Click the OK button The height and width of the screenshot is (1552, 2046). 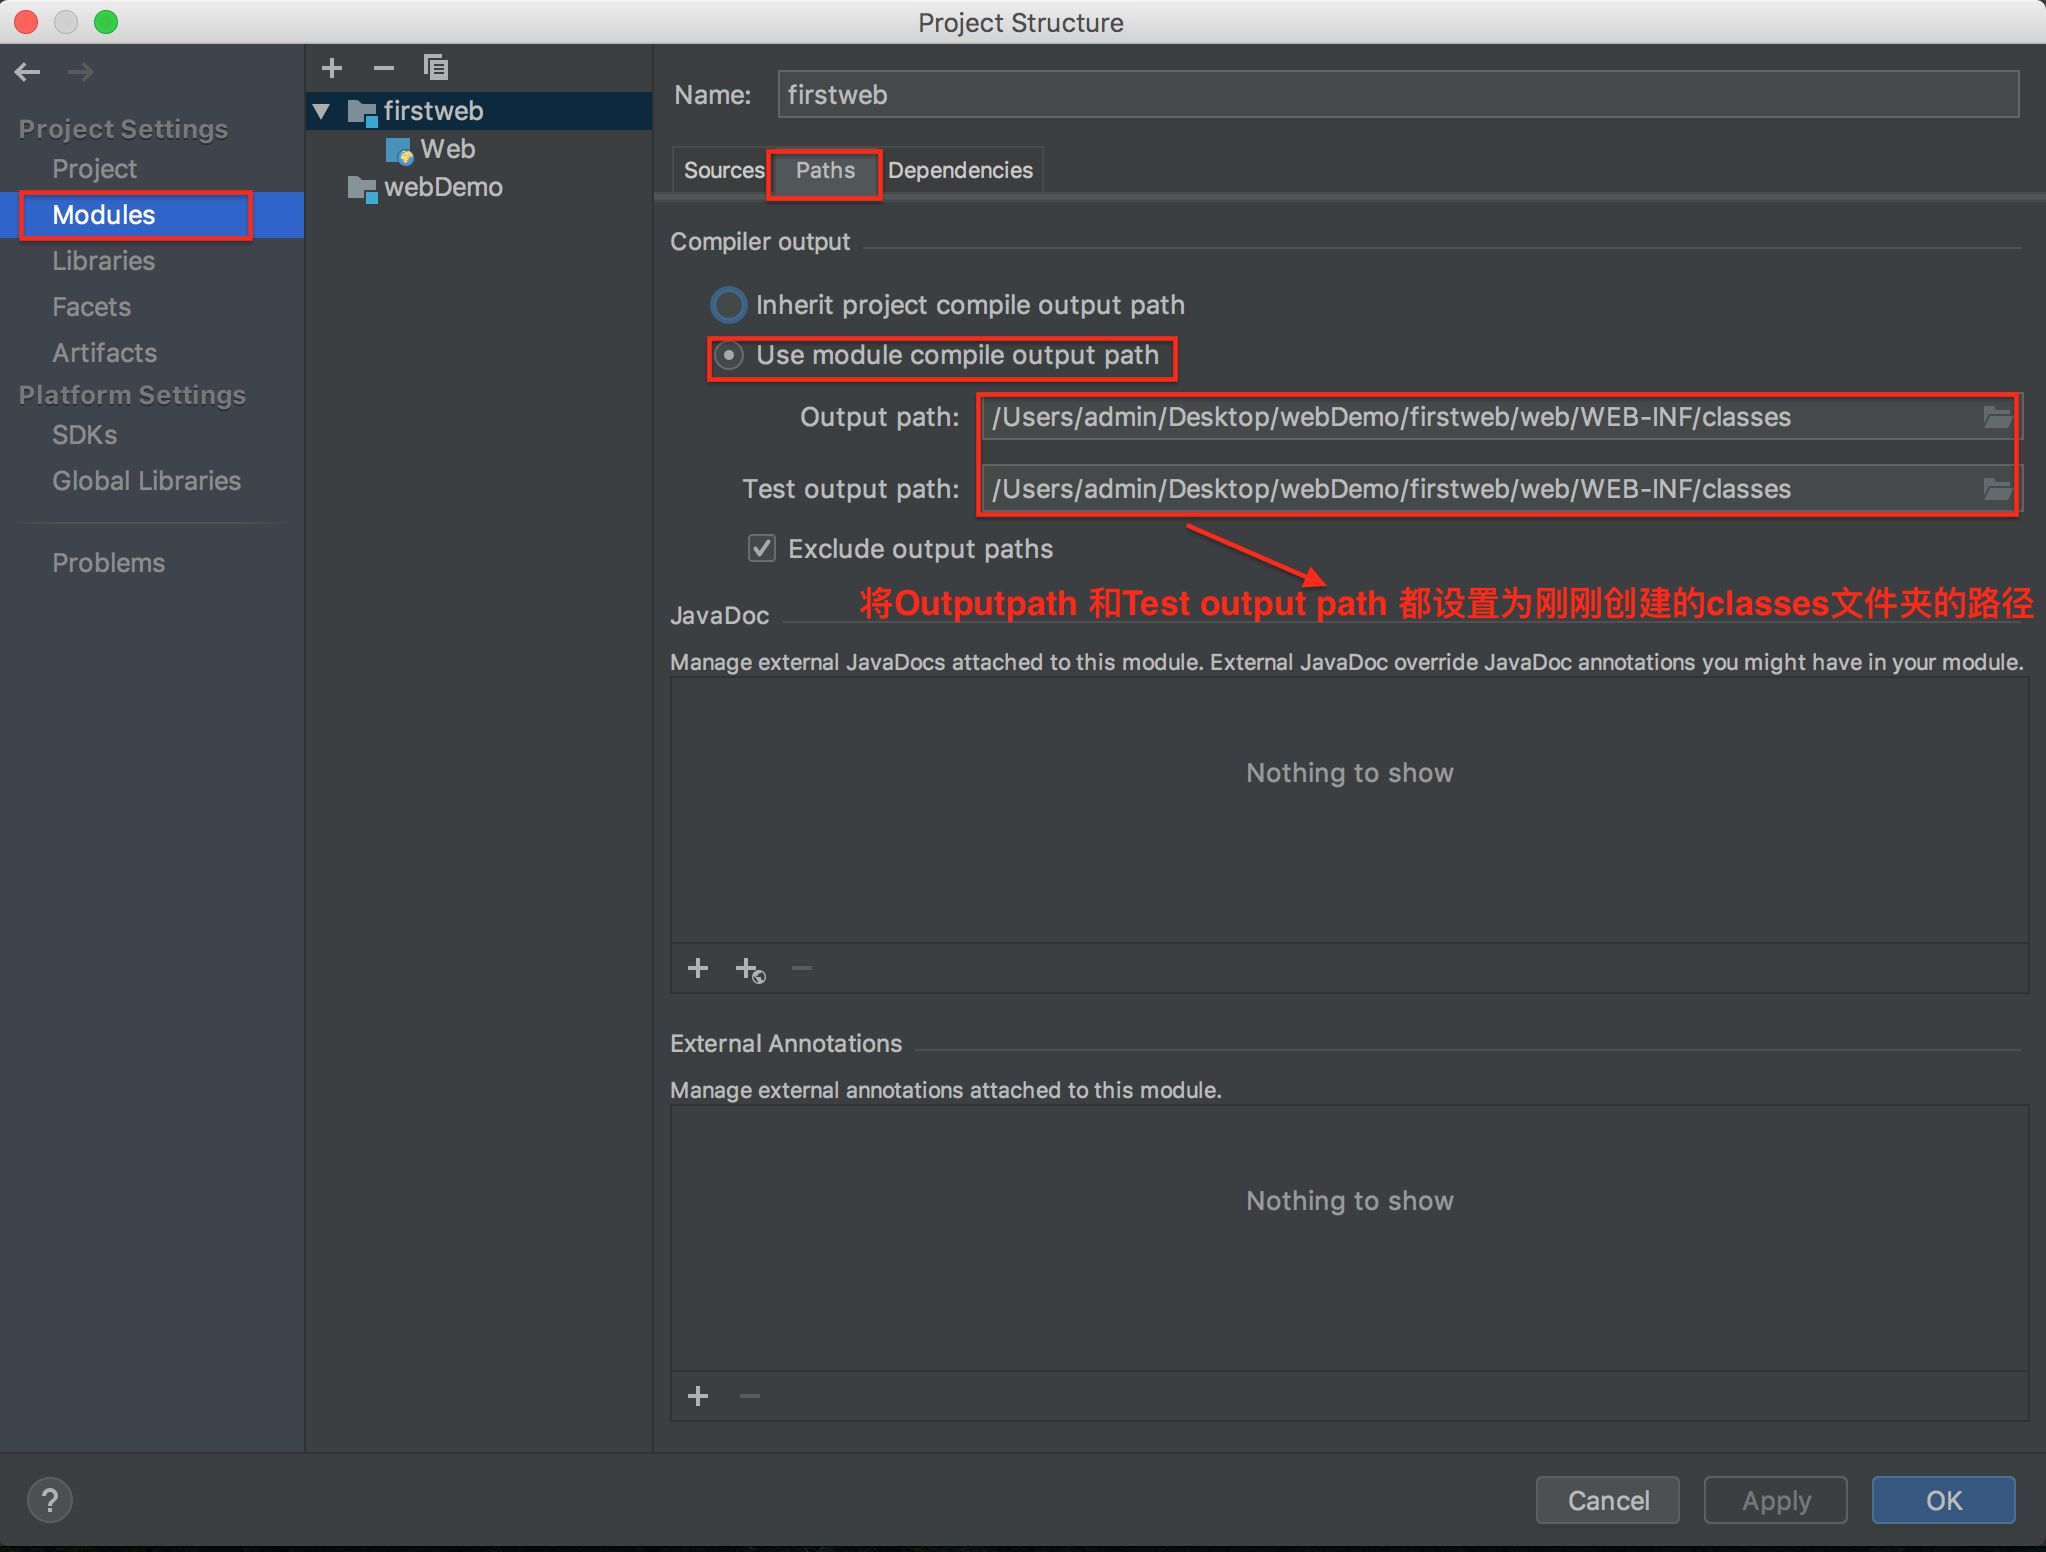(1943, 1500)
